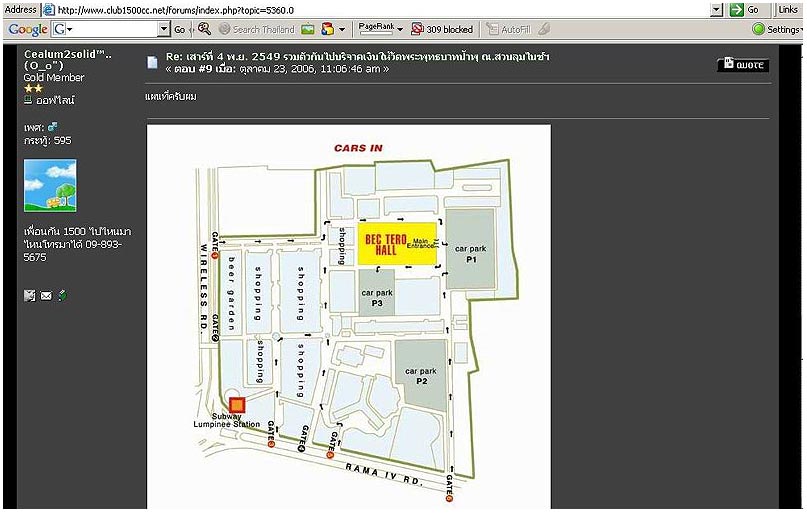
Task: Click the Gold Member text
Action: click(54, 77)
